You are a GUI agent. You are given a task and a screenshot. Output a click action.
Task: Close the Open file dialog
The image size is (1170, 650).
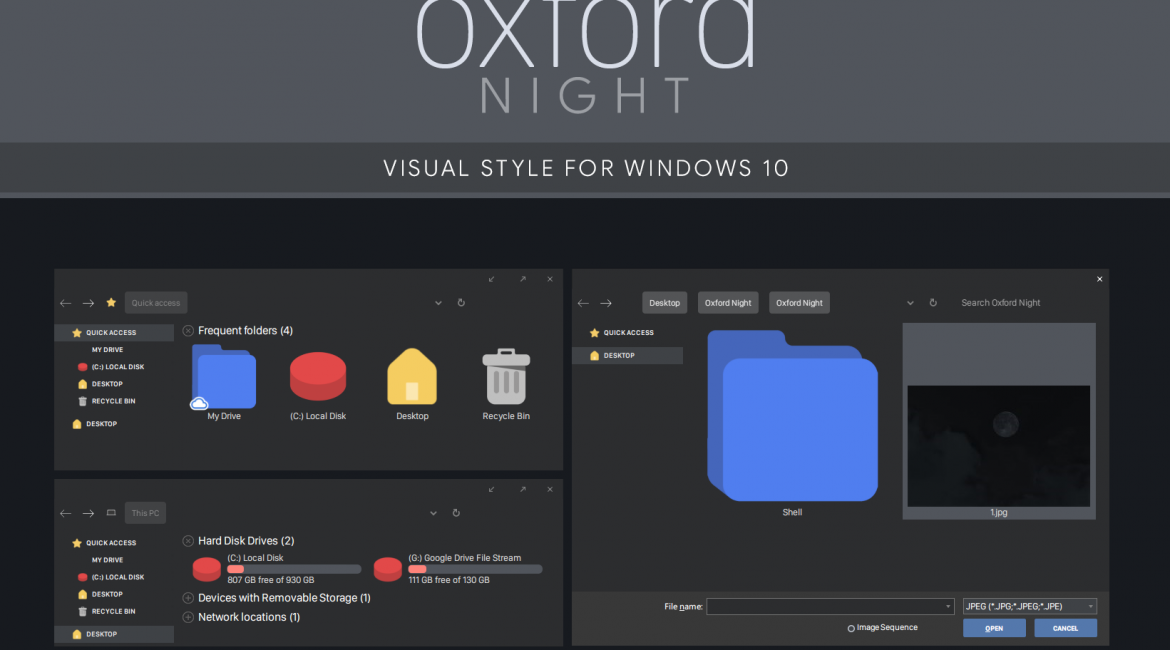[x=1100, y=279]
